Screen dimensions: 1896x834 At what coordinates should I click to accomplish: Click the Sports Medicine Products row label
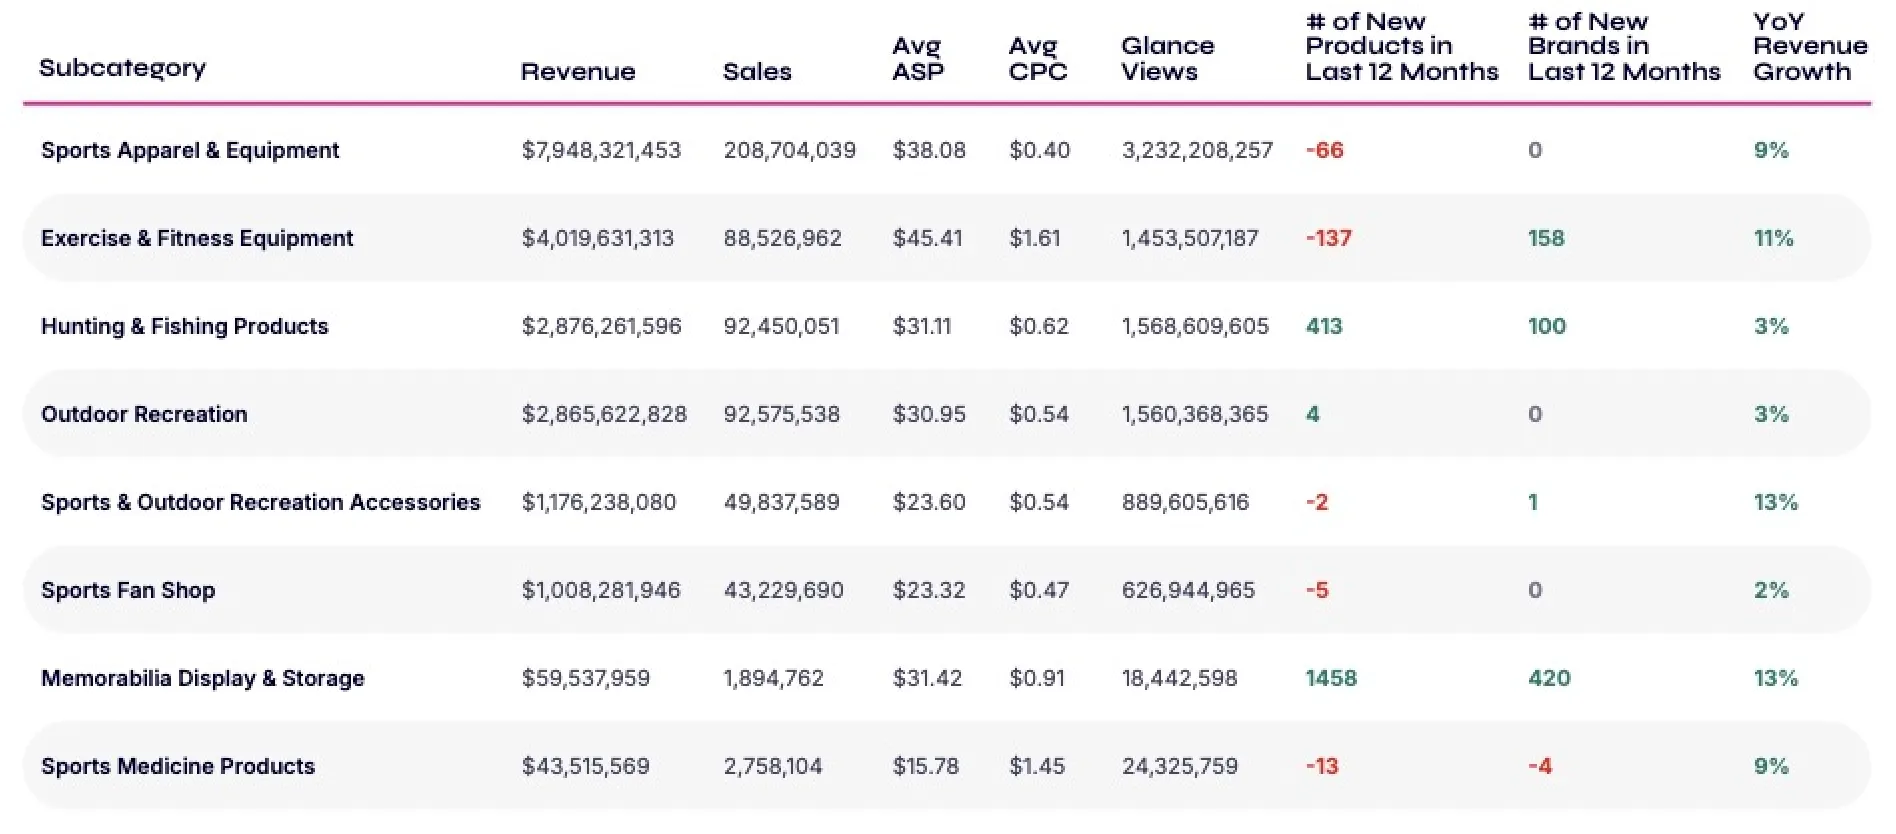(x=178, y=766)
